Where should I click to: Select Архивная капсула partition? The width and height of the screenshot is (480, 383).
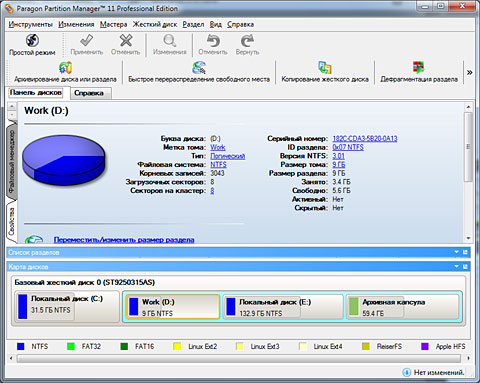(x=403, y=307)
